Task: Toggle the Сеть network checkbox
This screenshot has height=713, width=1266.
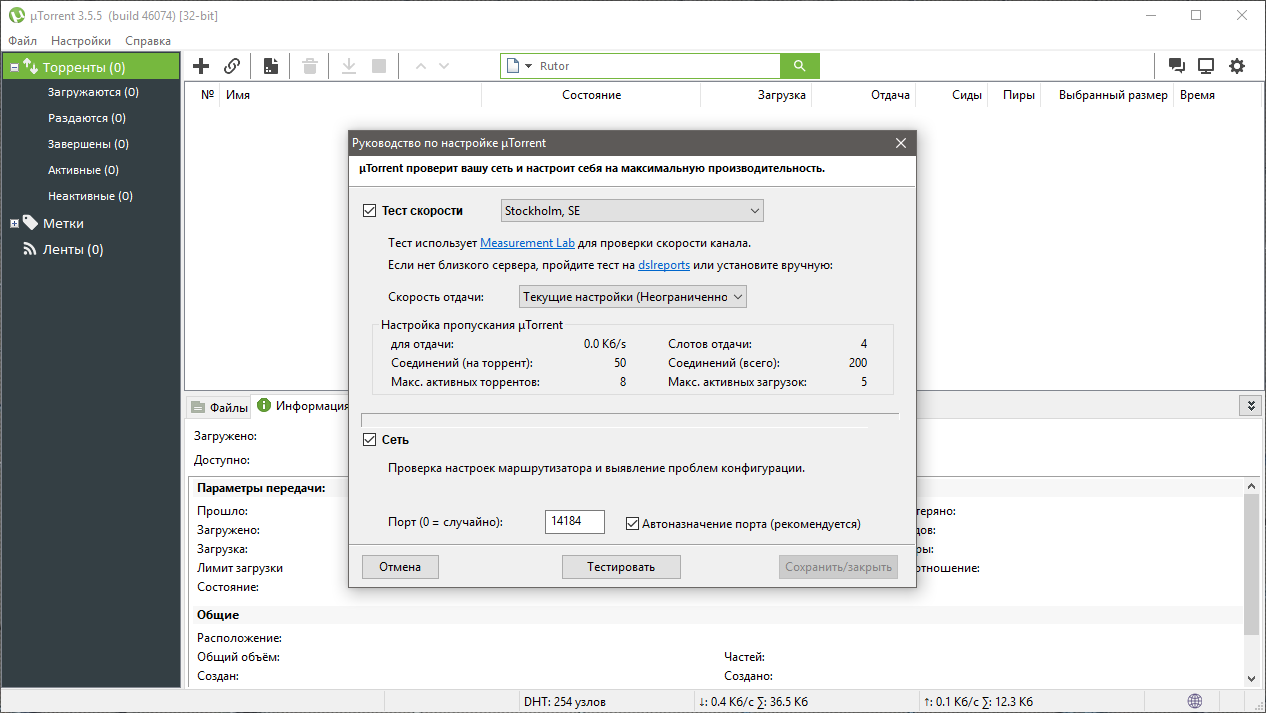Action: (x=369, y=440)
